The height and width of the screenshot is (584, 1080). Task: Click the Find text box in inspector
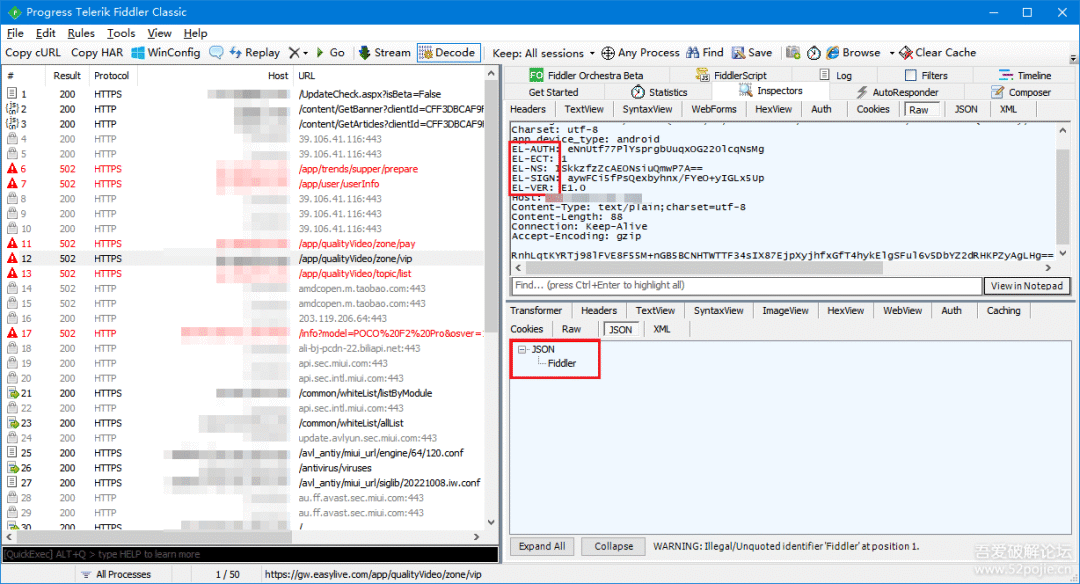747,286
